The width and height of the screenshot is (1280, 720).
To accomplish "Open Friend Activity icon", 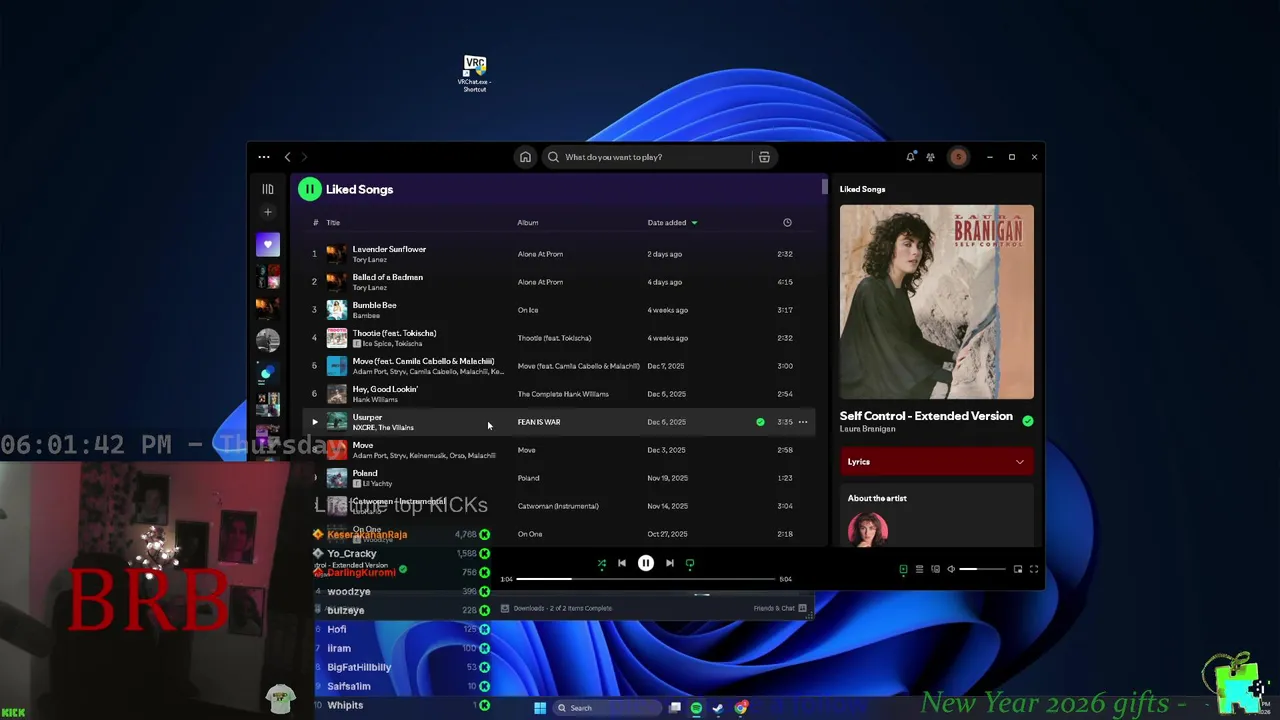I will [930, 157].
